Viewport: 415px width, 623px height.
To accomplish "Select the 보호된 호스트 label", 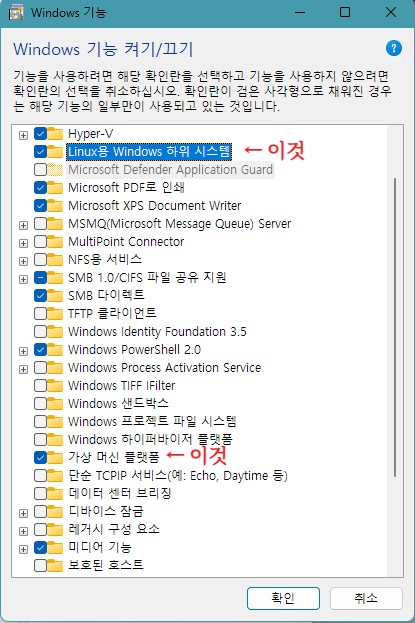I will [x=106, y=565].
